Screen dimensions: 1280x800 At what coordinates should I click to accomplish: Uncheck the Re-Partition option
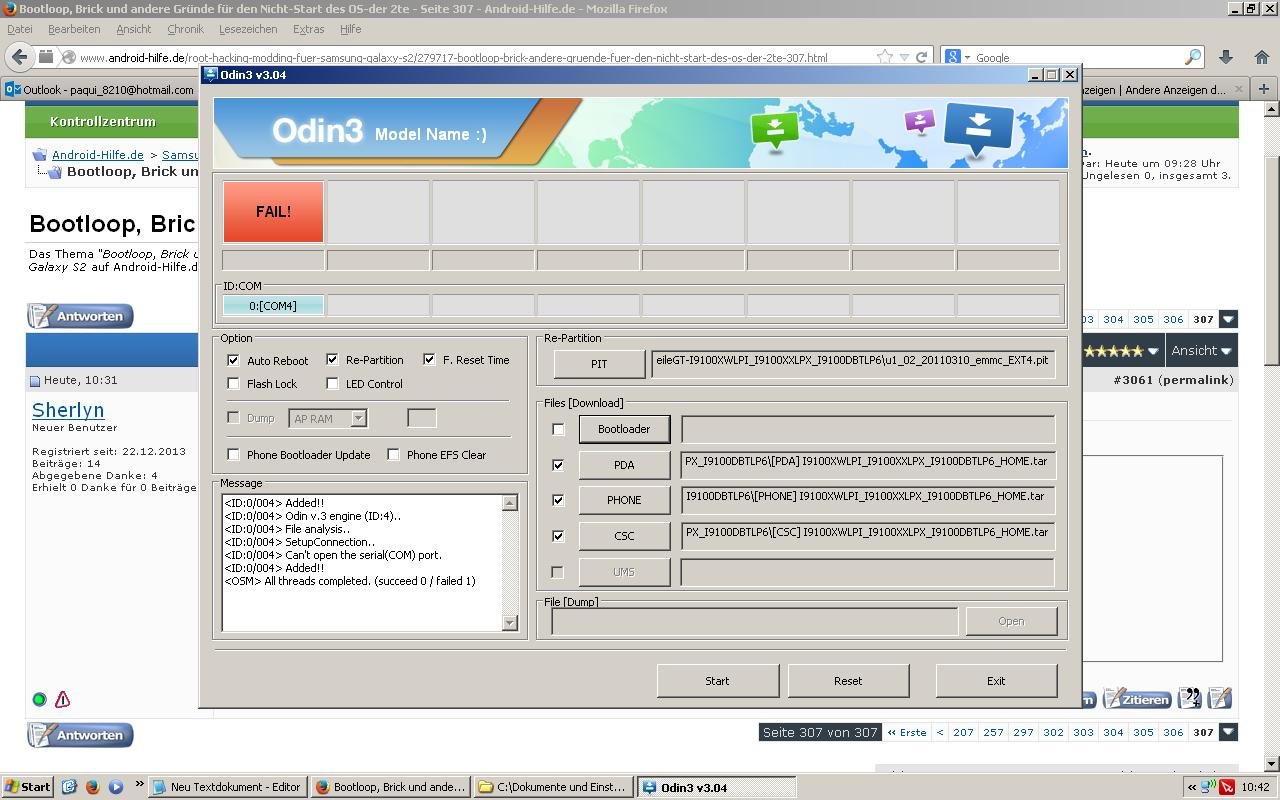pos(332,360)
